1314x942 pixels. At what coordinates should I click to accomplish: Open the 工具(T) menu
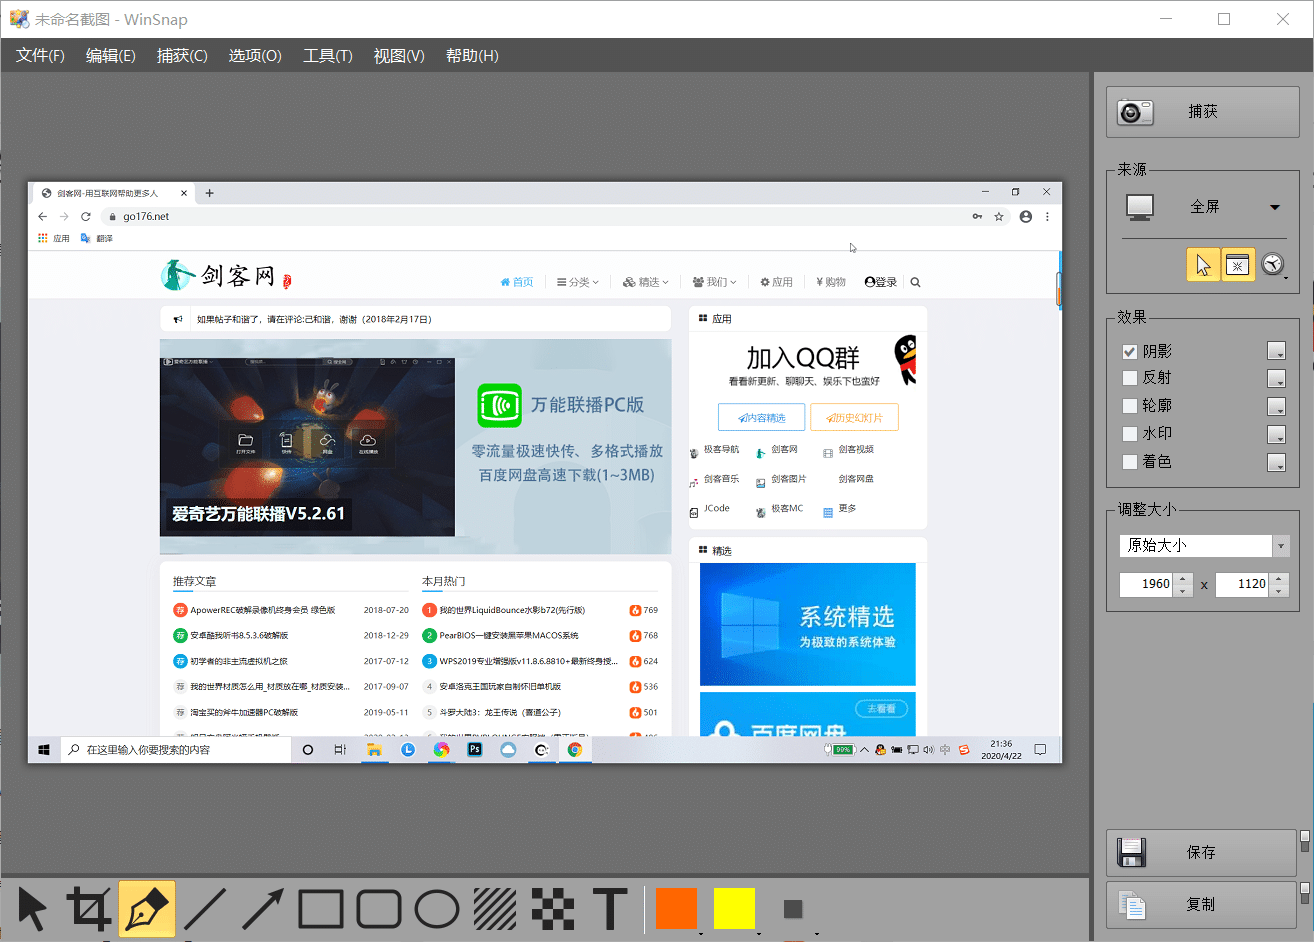[328, 56]
